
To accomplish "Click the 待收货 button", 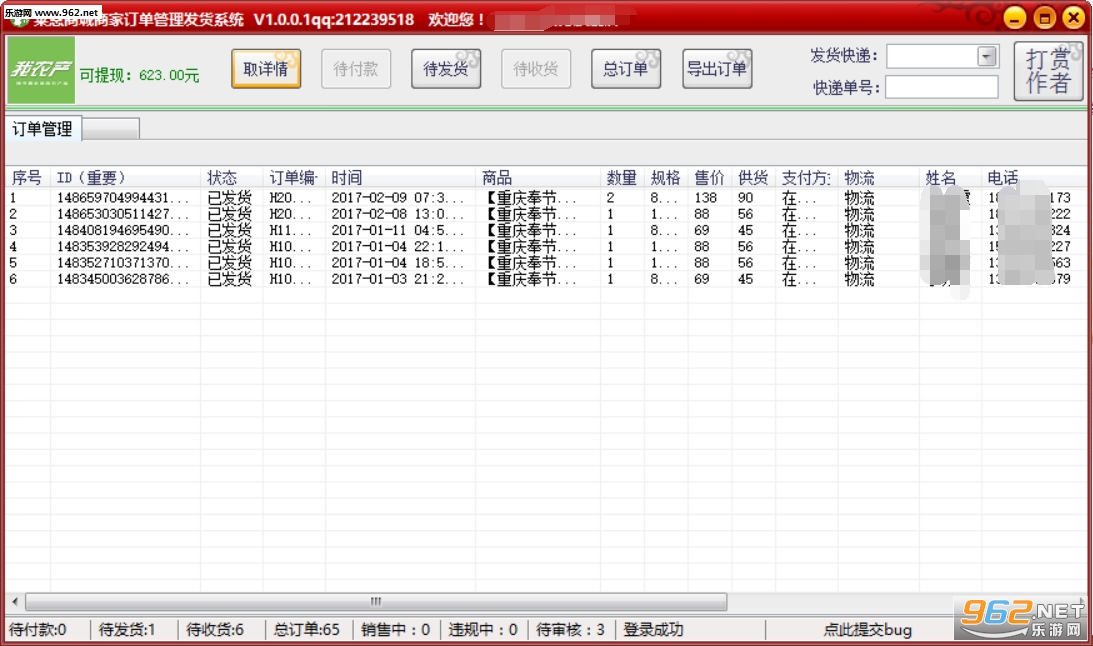I will click(x=535, y=69).
